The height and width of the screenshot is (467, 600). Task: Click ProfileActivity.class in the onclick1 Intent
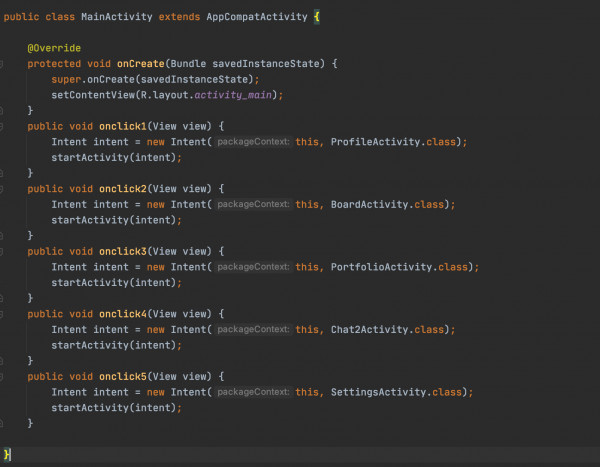coord(393,142)
